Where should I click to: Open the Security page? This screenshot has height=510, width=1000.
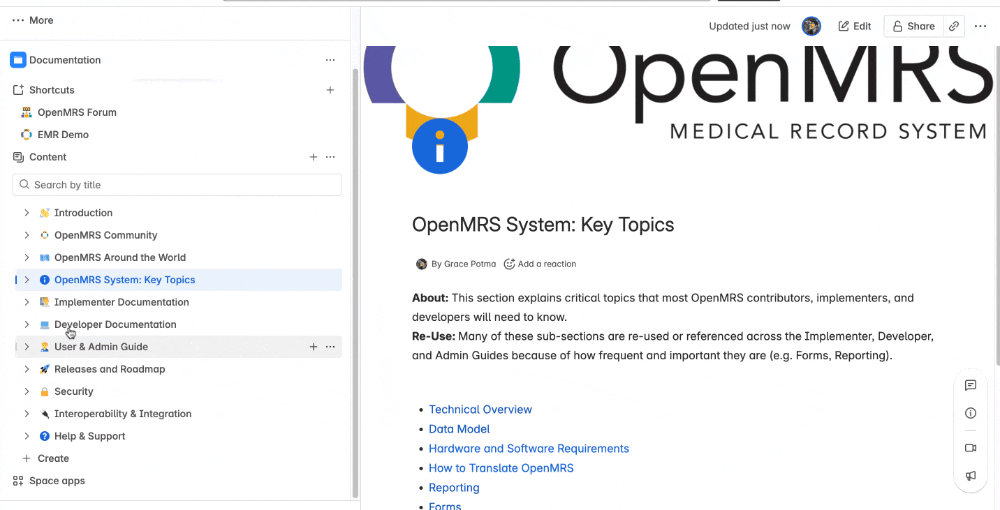pos(73,391)
